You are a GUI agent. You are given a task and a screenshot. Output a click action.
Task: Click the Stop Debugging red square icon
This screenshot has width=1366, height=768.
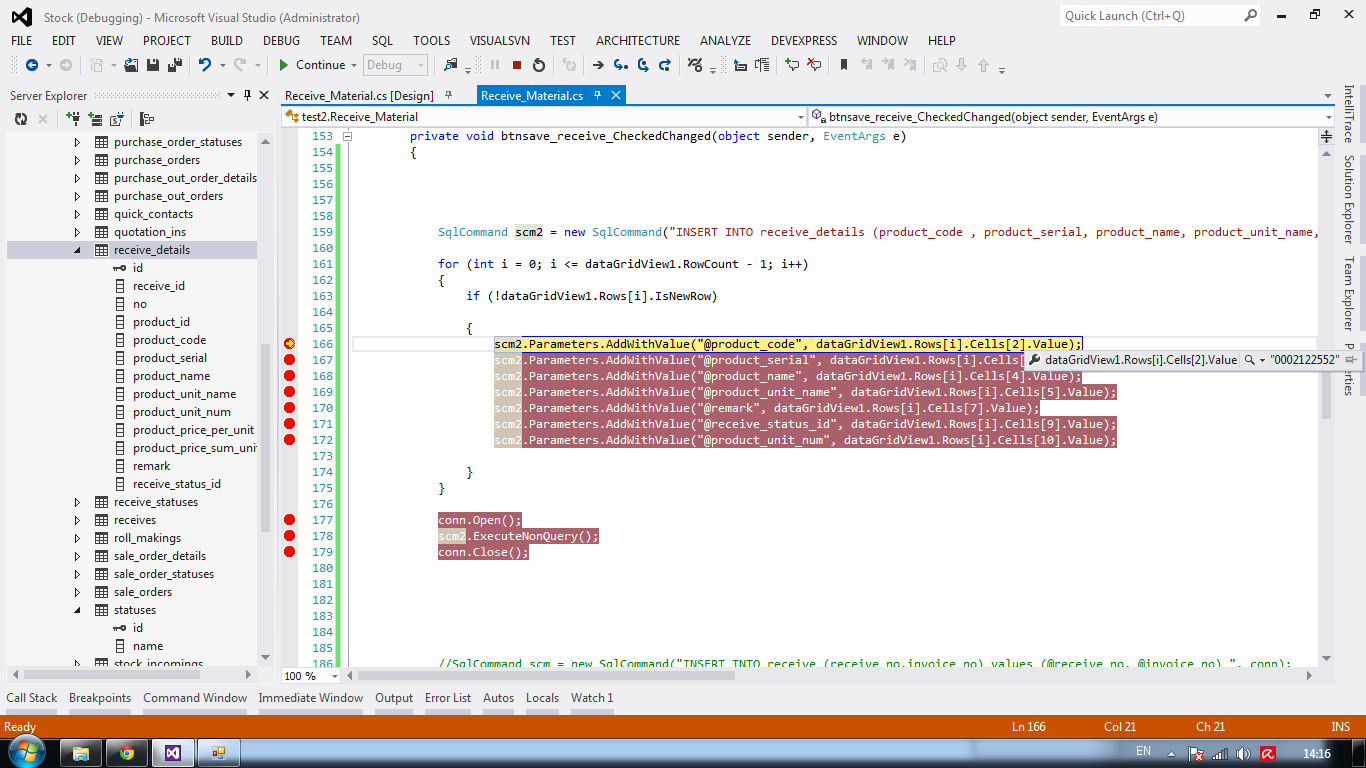(517, 65)
